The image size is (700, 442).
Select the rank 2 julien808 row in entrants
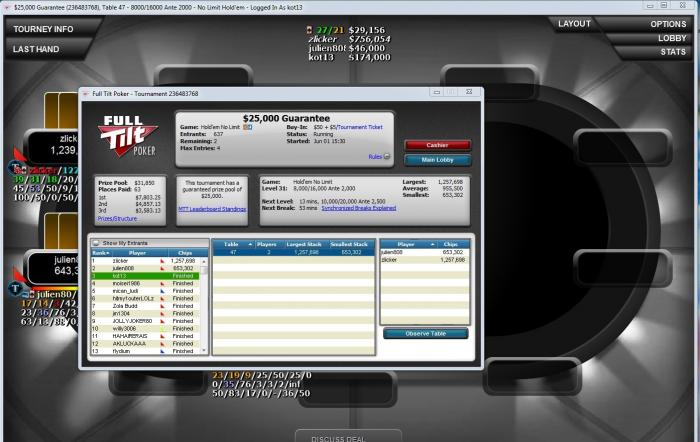point(145,268)
